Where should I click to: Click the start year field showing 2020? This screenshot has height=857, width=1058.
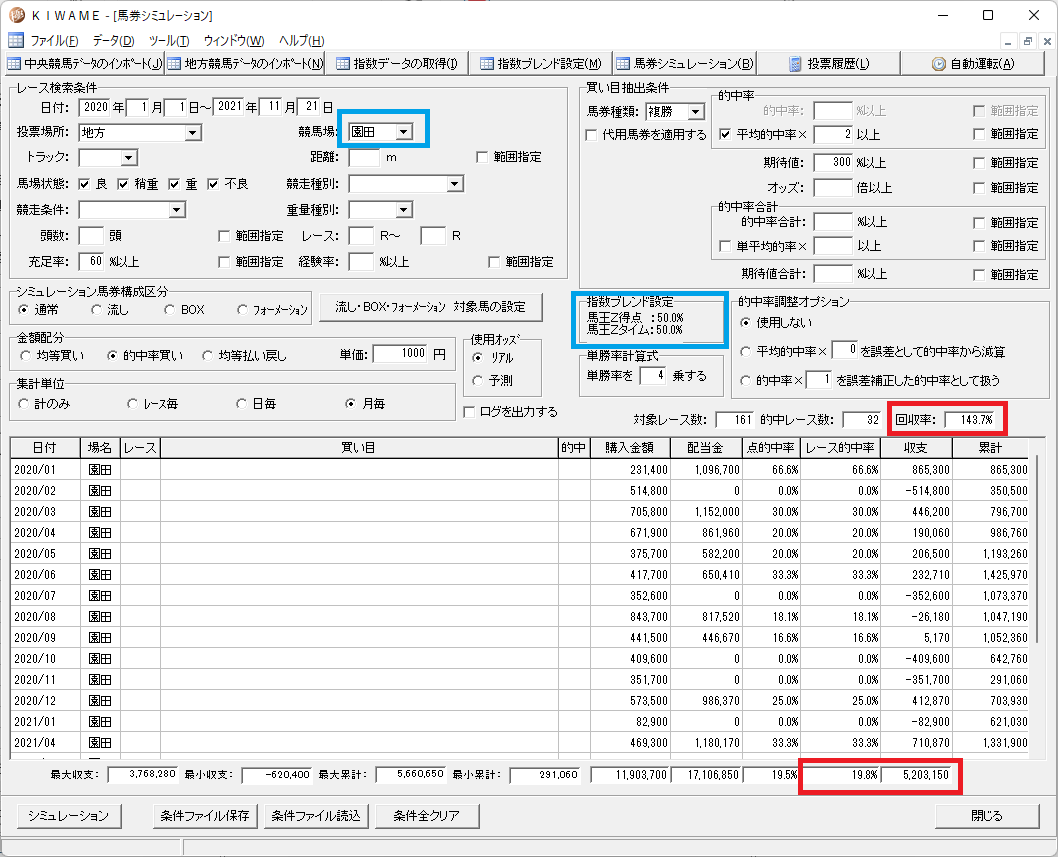(94, 107)
